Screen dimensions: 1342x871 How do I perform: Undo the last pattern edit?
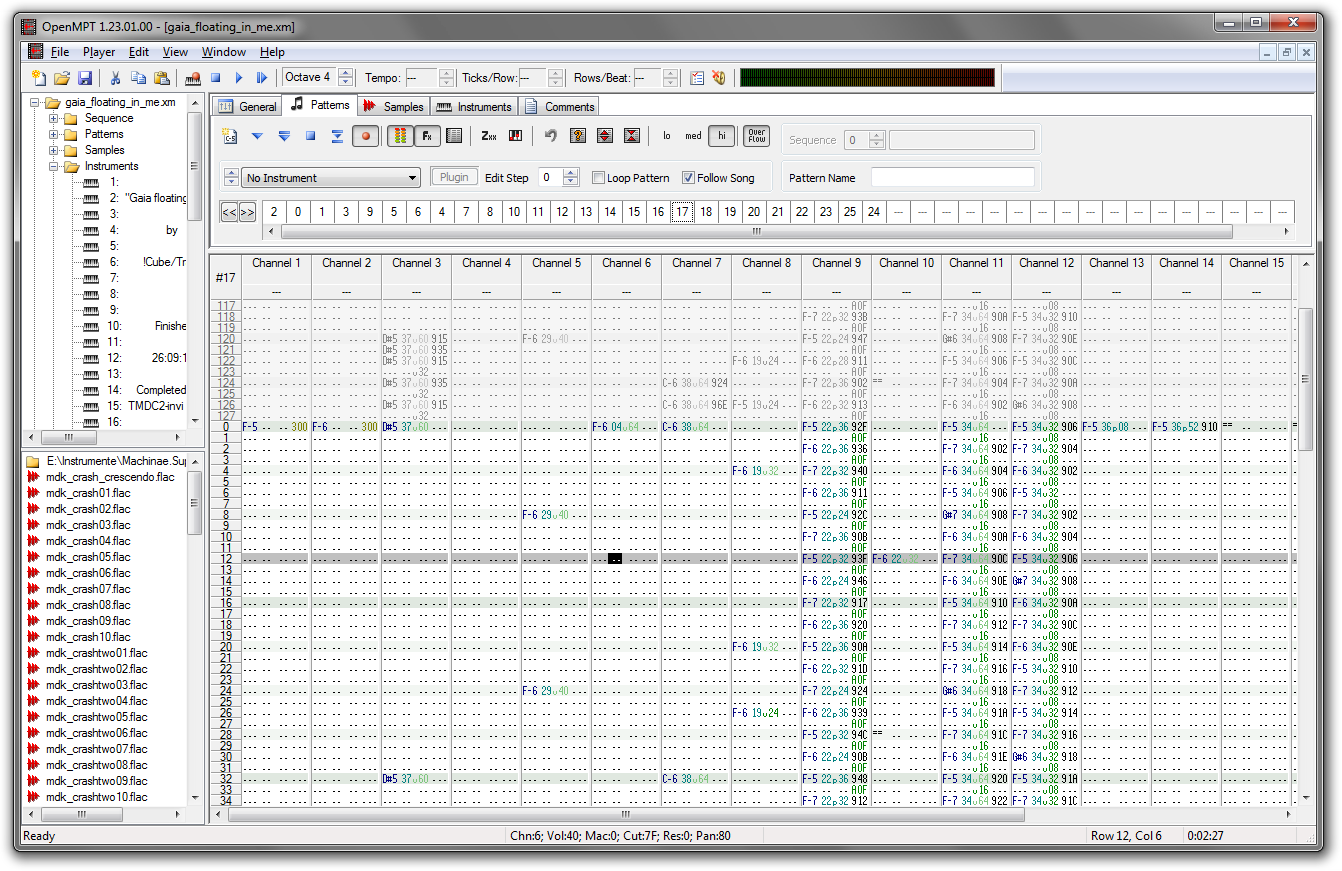pyautogui.click(x=550, y=136)
